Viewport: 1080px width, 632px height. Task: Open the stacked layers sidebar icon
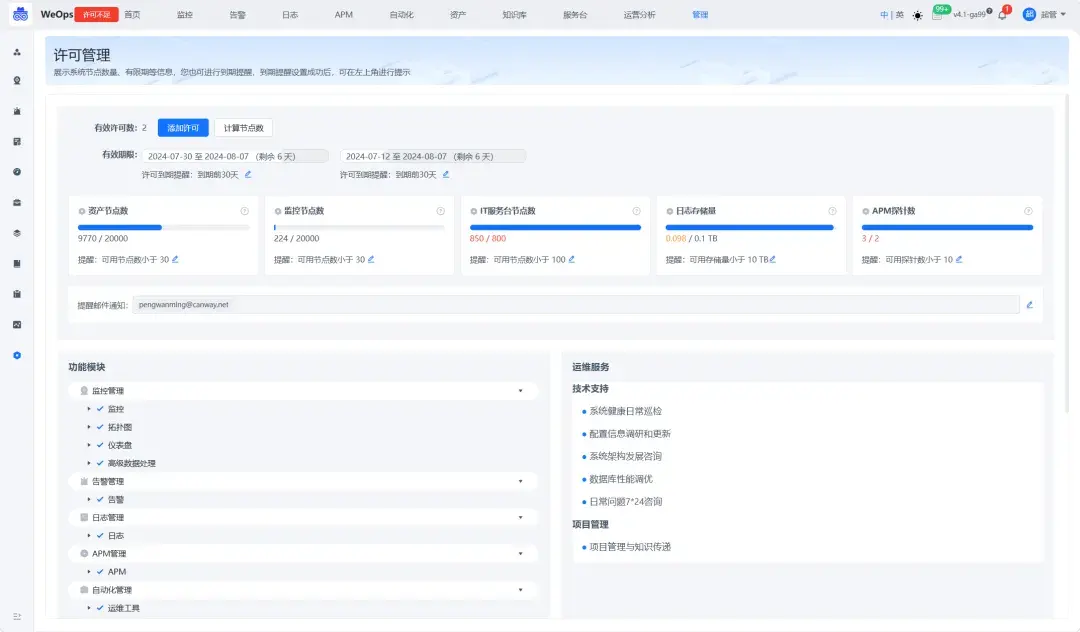pos(17,233)
